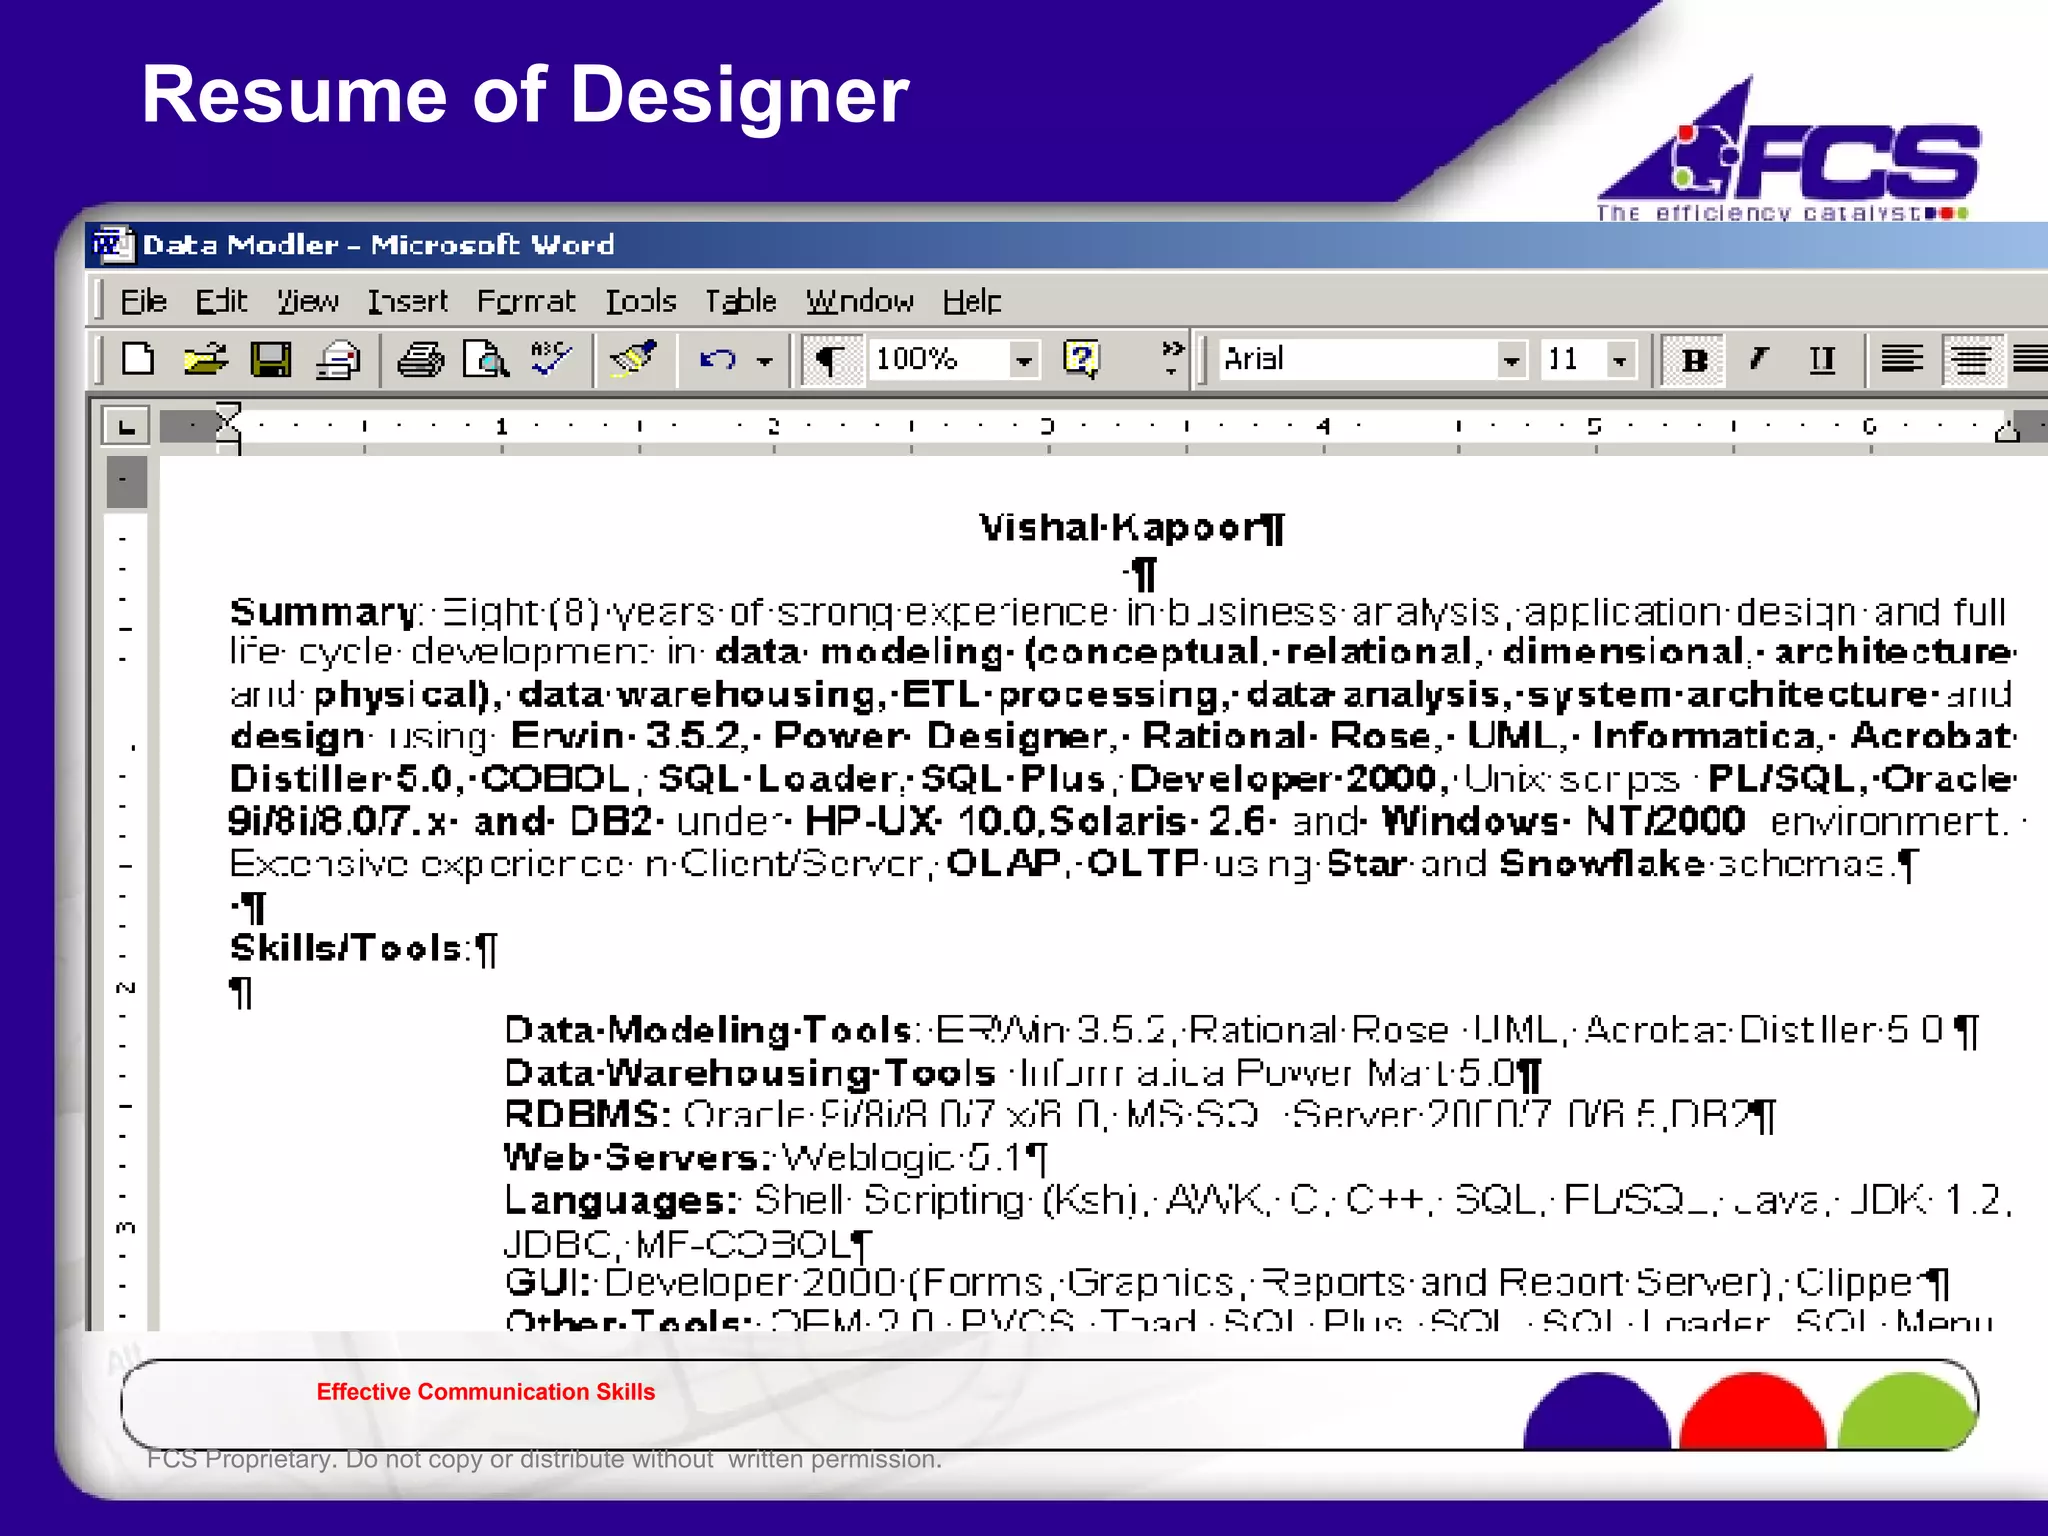Print the document with the printer icon
The width and height of the screenshot is (2048, 1536).
pyautogui.click(x=421, y=359)
